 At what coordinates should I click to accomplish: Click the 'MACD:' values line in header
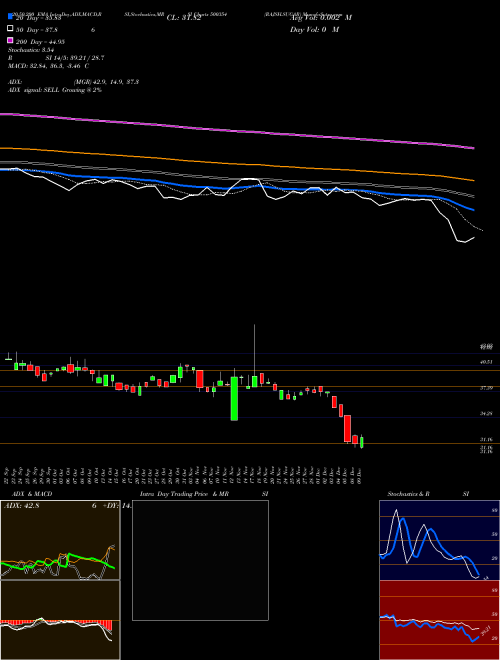(48, 66)
